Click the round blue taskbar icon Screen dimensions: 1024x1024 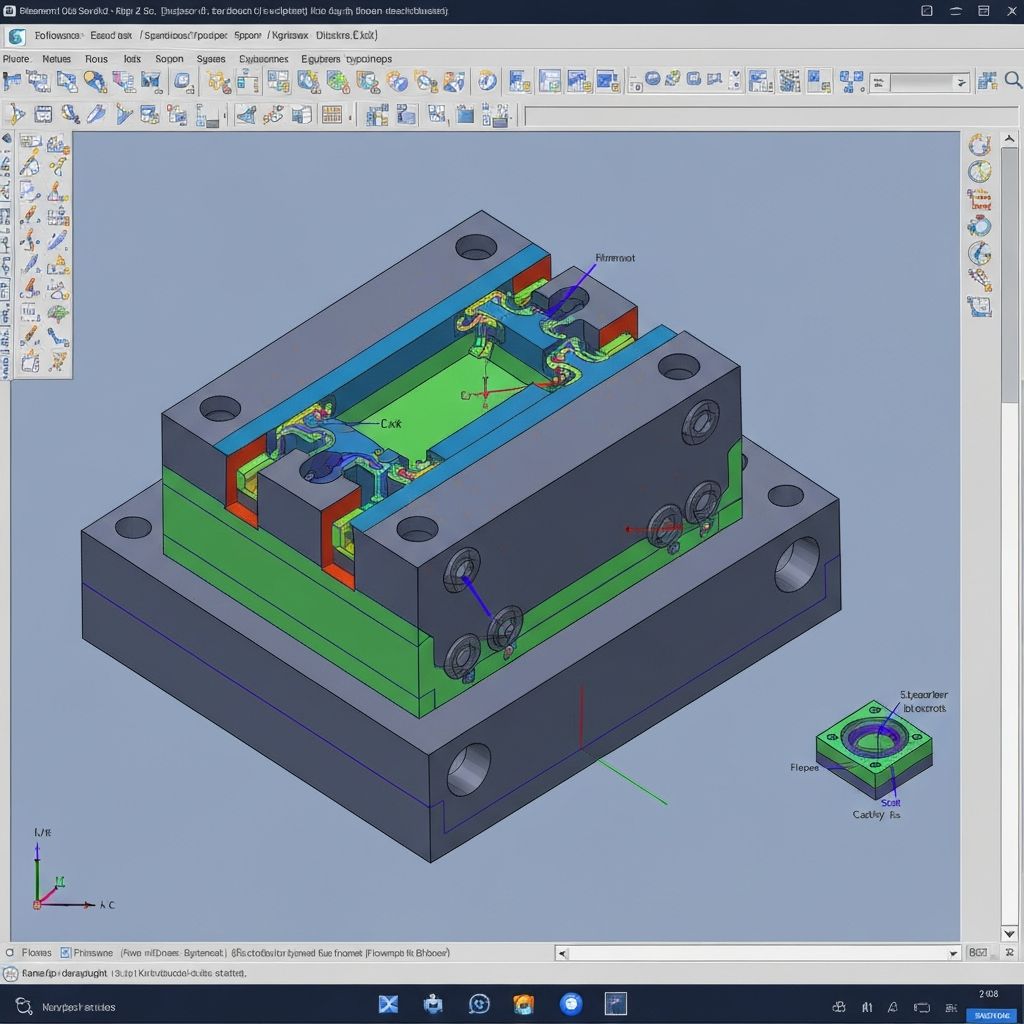[x=571, y=1004]
